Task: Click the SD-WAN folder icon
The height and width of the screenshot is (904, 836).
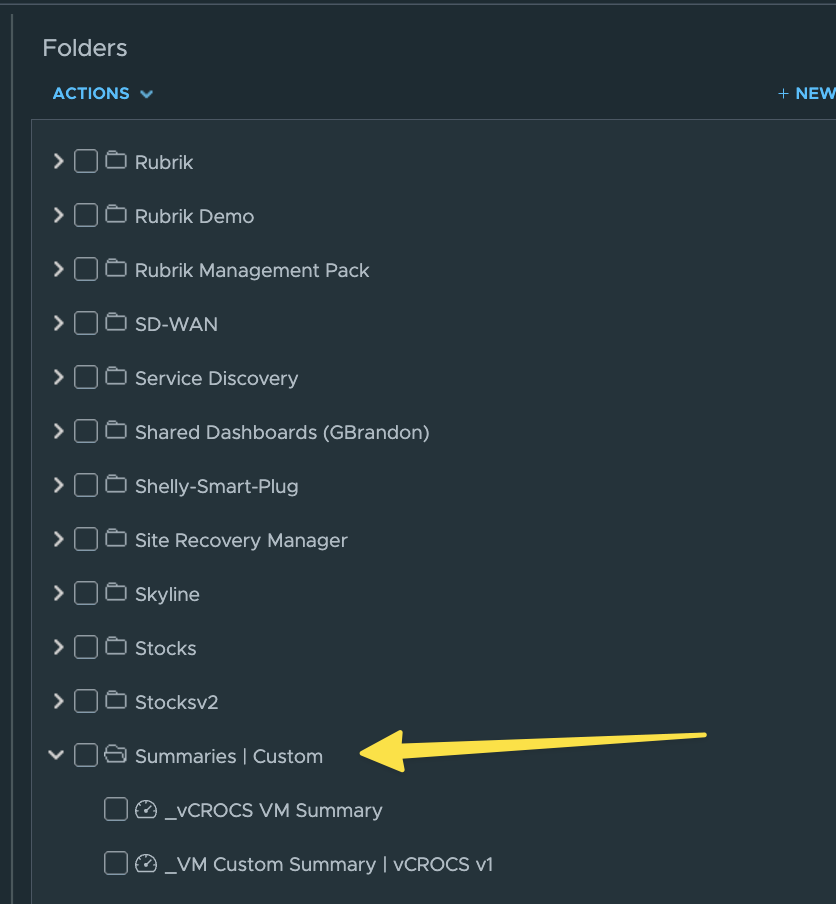Action: click(117, 323)
